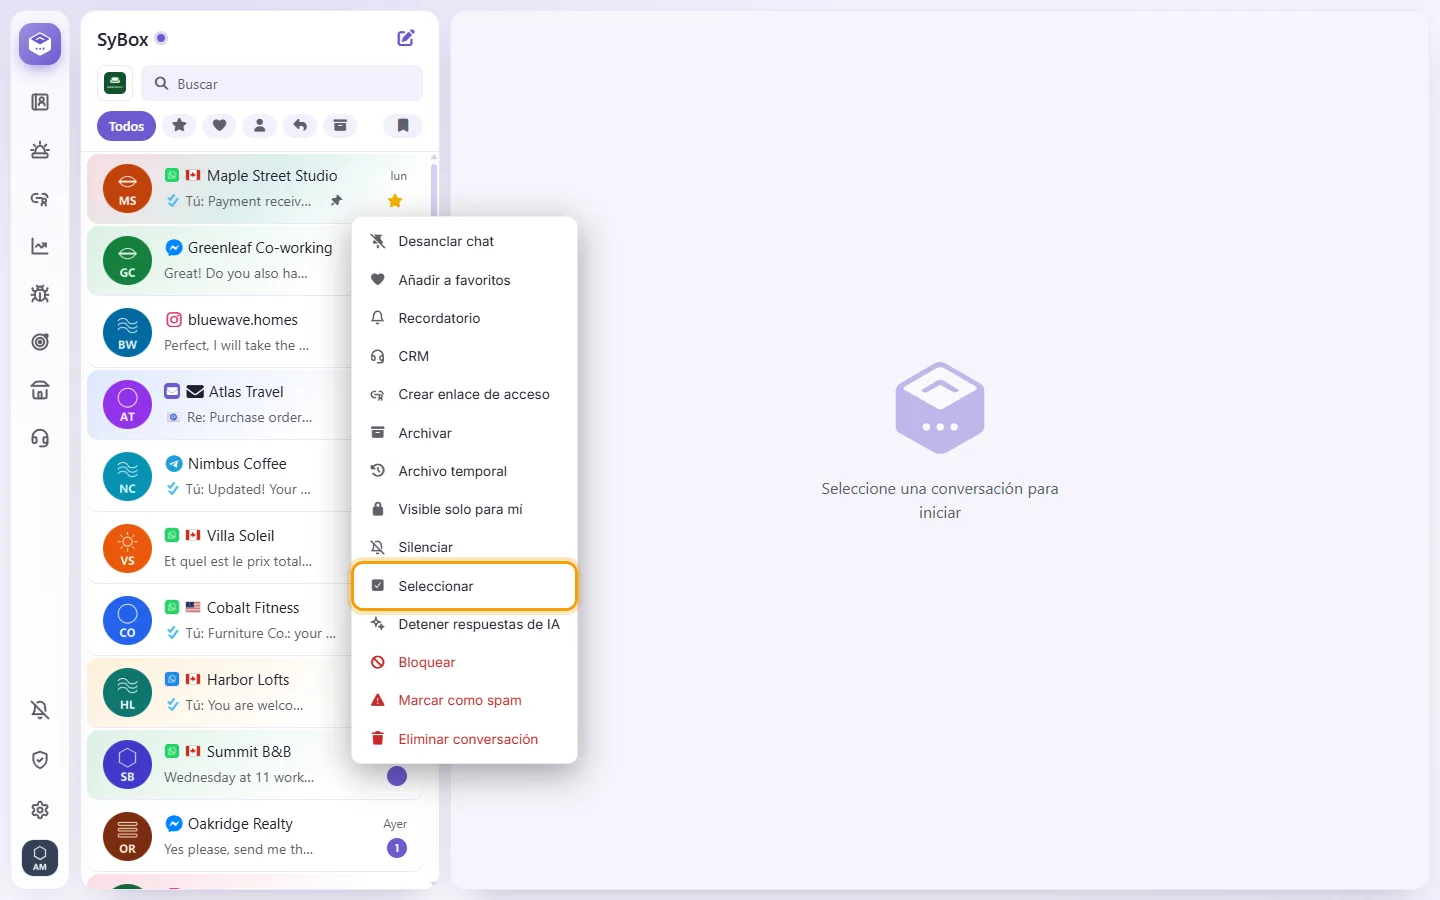Toggle the star on Maple Street Studio

pos(395,201)
